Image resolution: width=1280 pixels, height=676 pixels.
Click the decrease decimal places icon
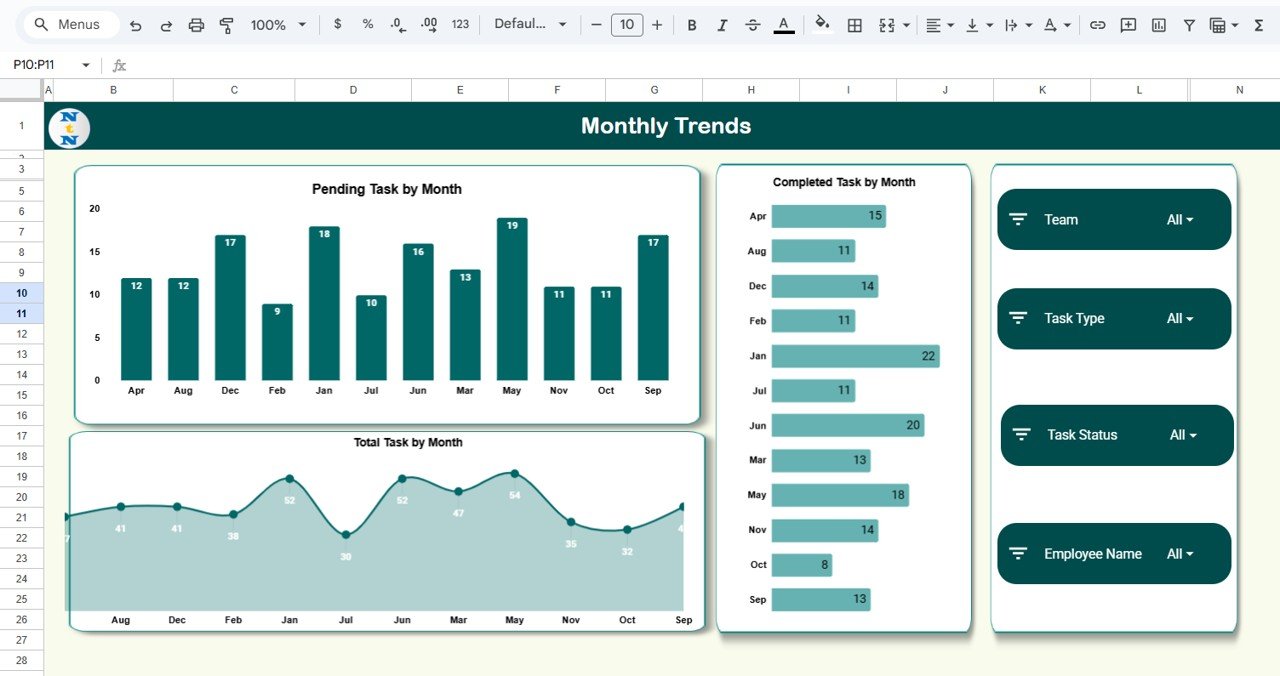pos(396,24)
